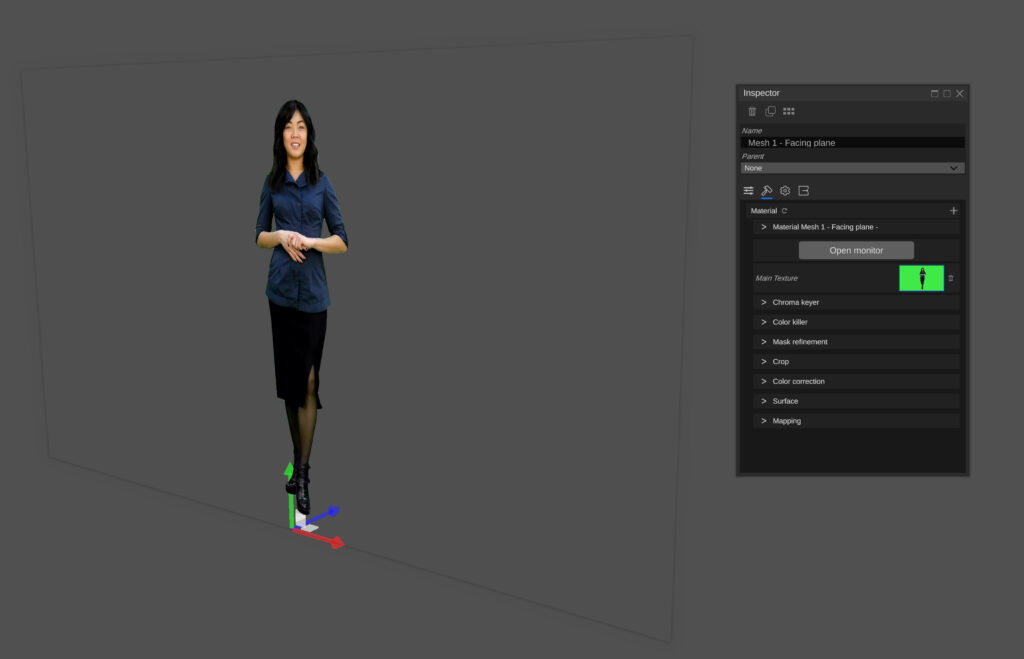Open the gear settings tab

[x=785, y=190]
